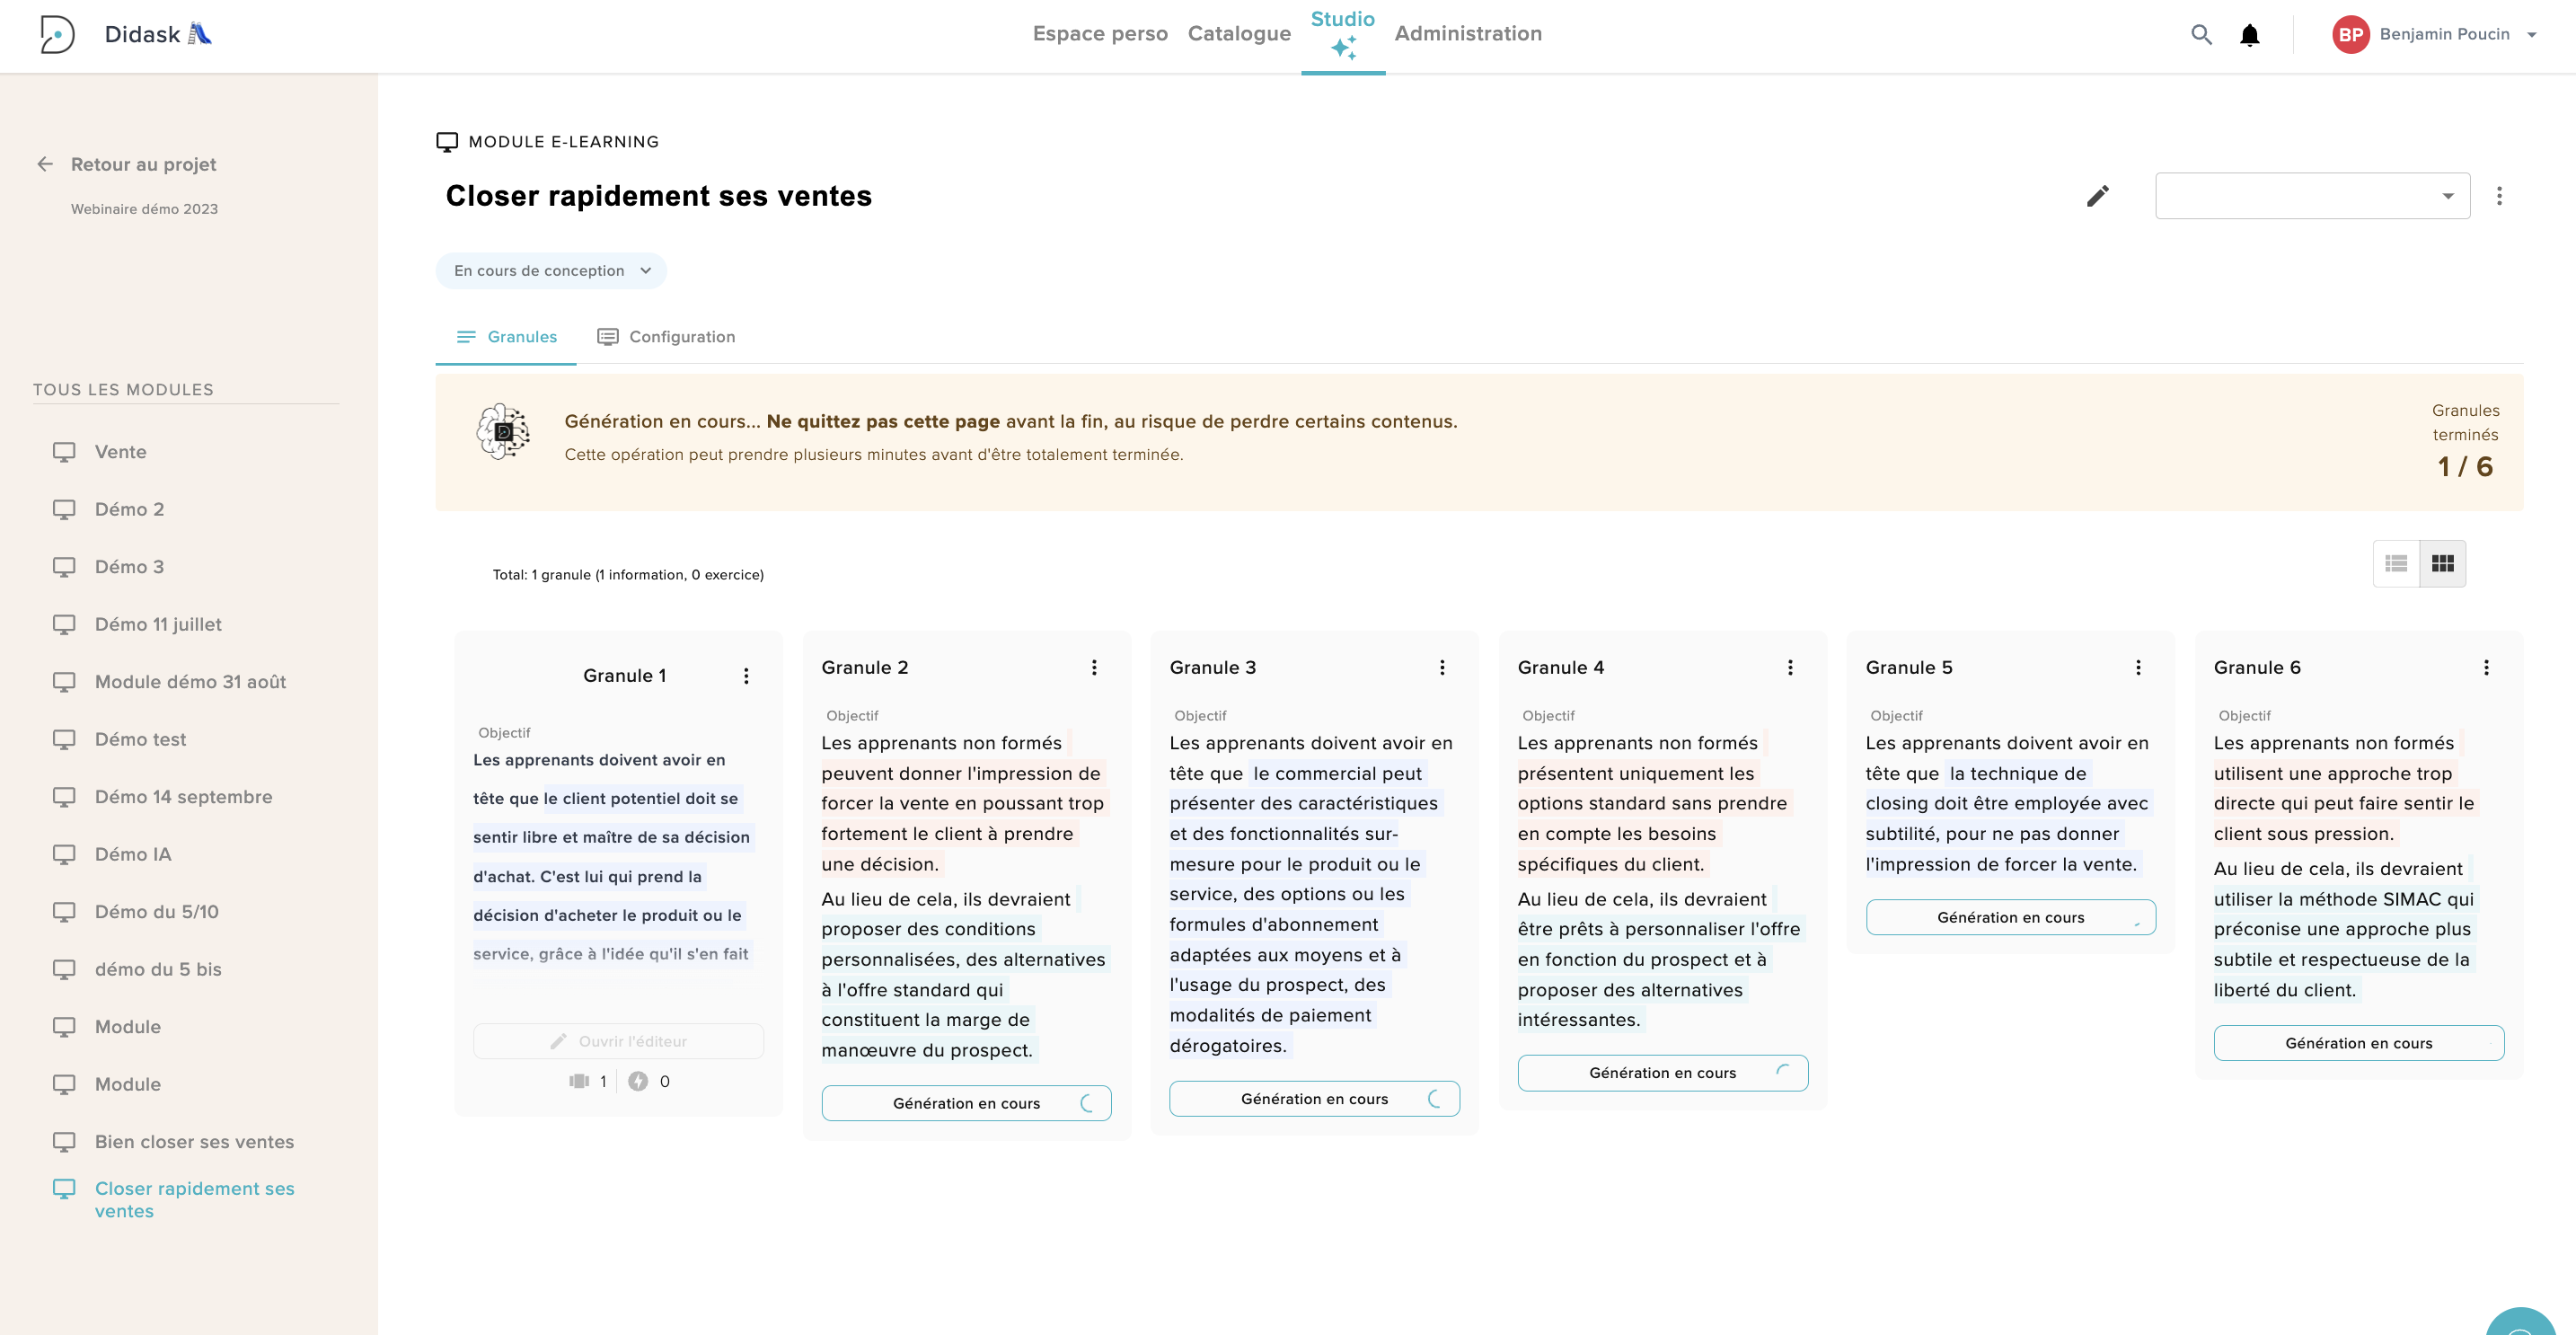Screen dimensions: 2576x1335
Task: Click the Didask logo icon
Action: (x=57, y=34)
